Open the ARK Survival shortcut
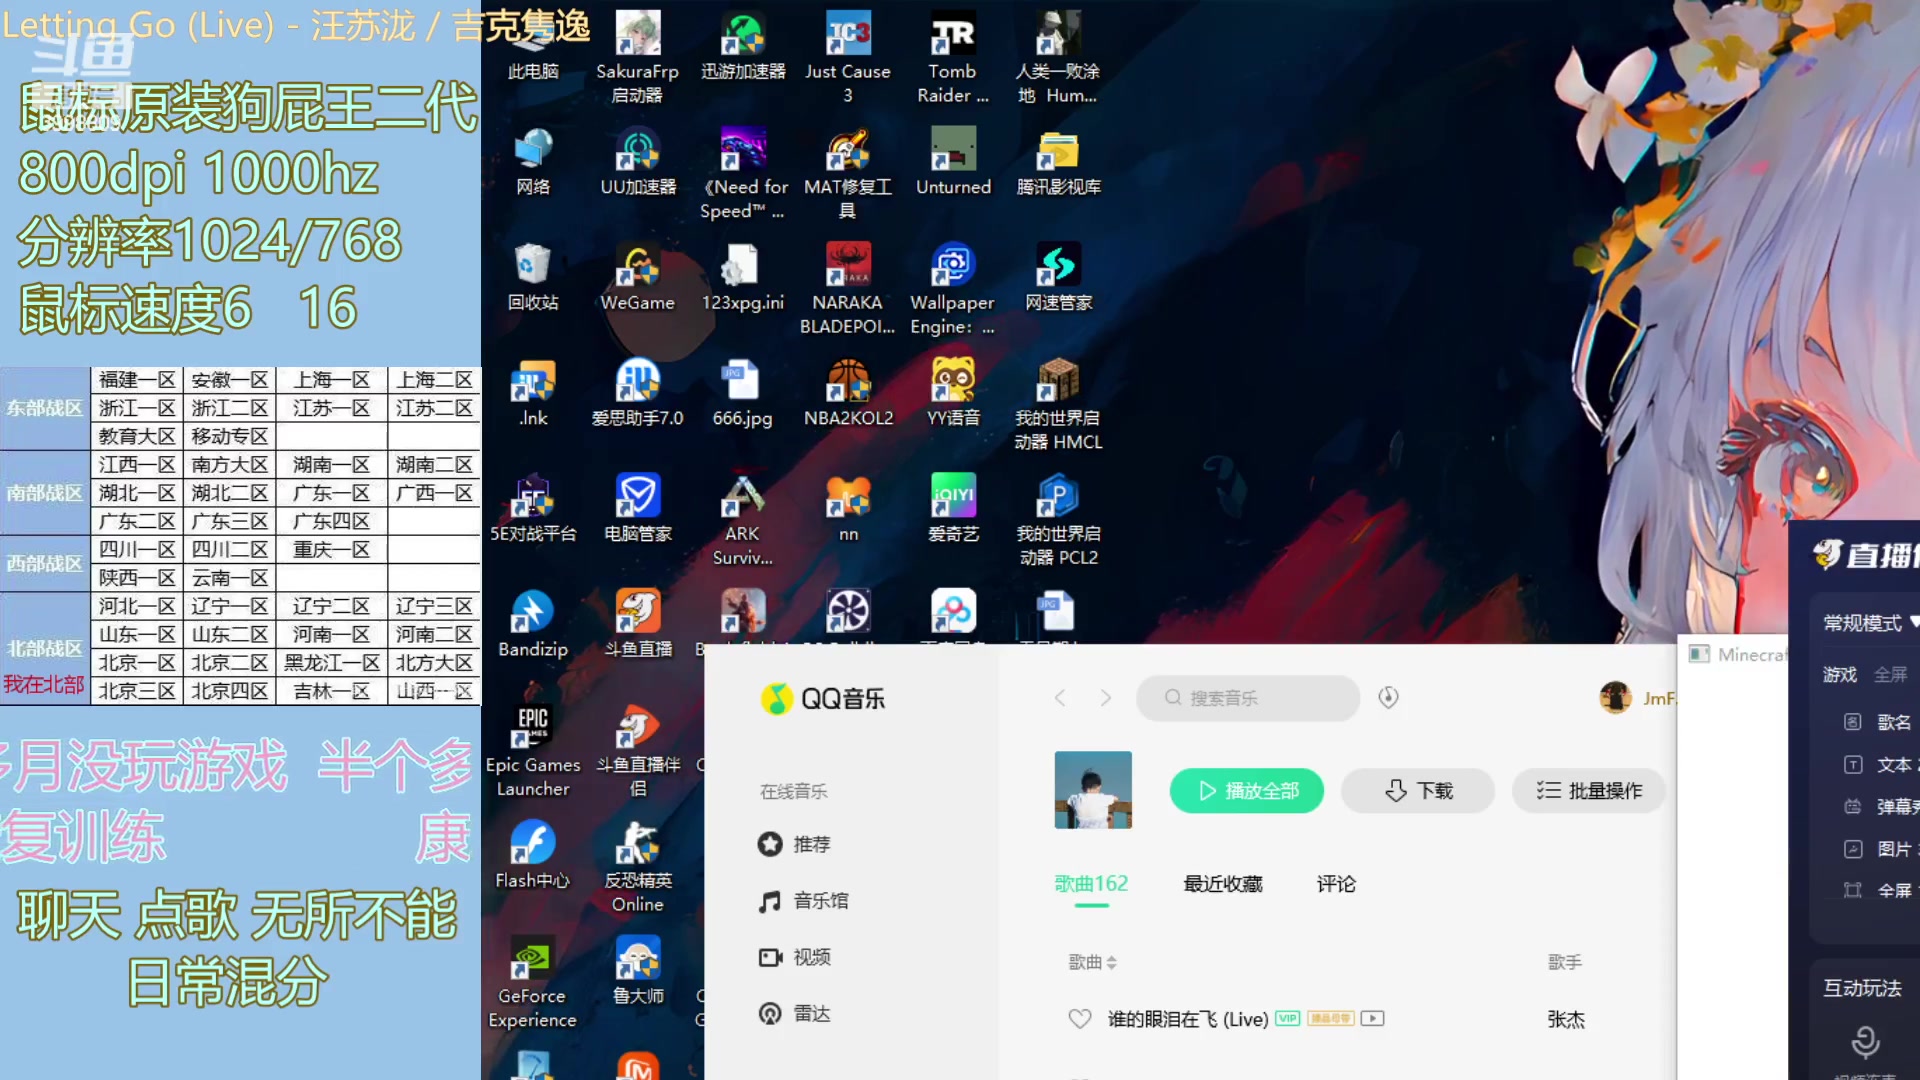The width and height of the screenshot is (1920, 1080). click(742, 520)
